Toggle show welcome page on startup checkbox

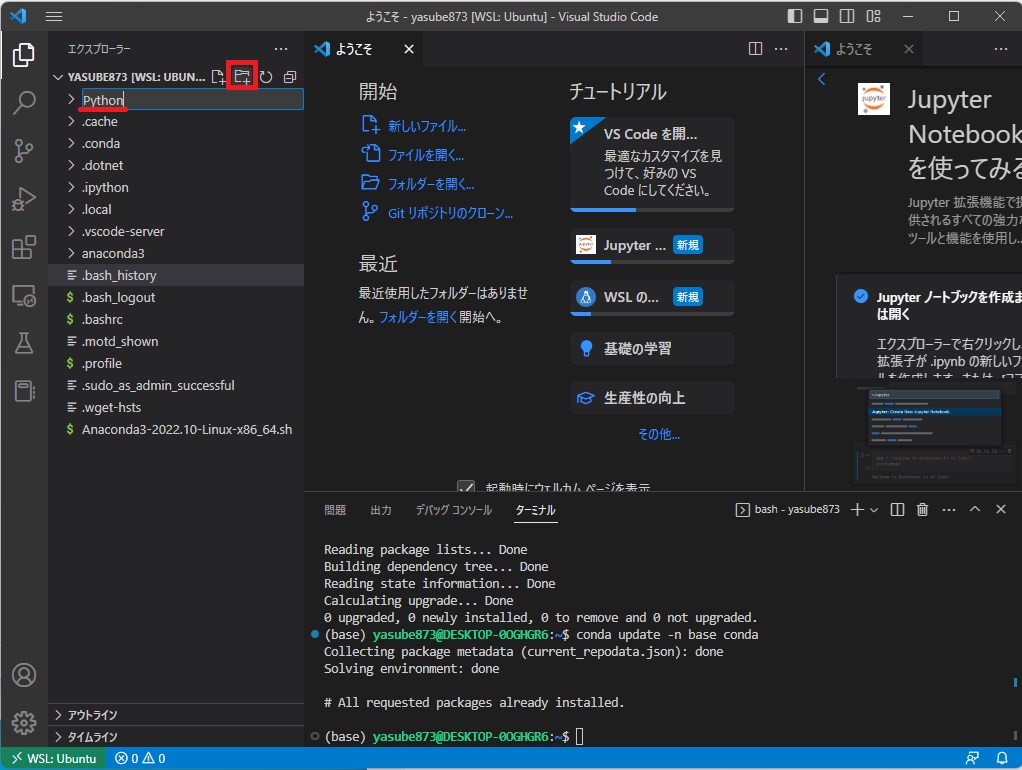[x=466, y=486]
